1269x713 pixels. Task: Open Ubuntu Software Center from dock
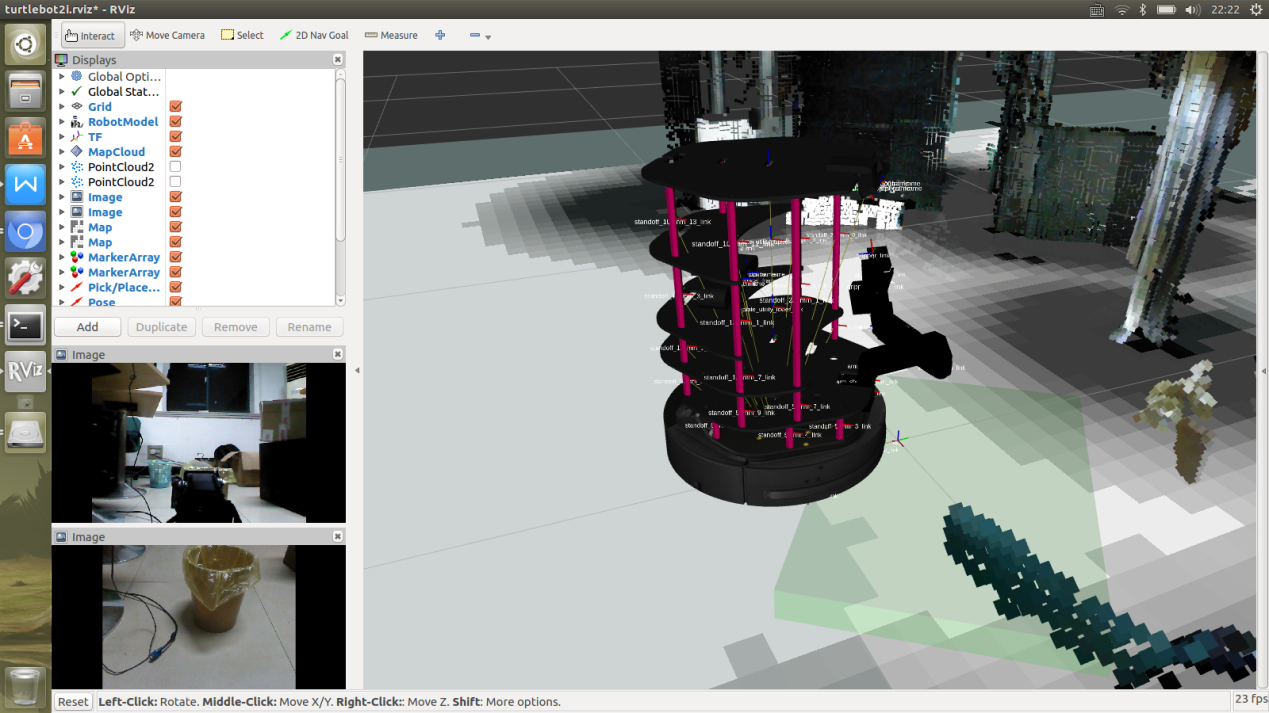26,138
